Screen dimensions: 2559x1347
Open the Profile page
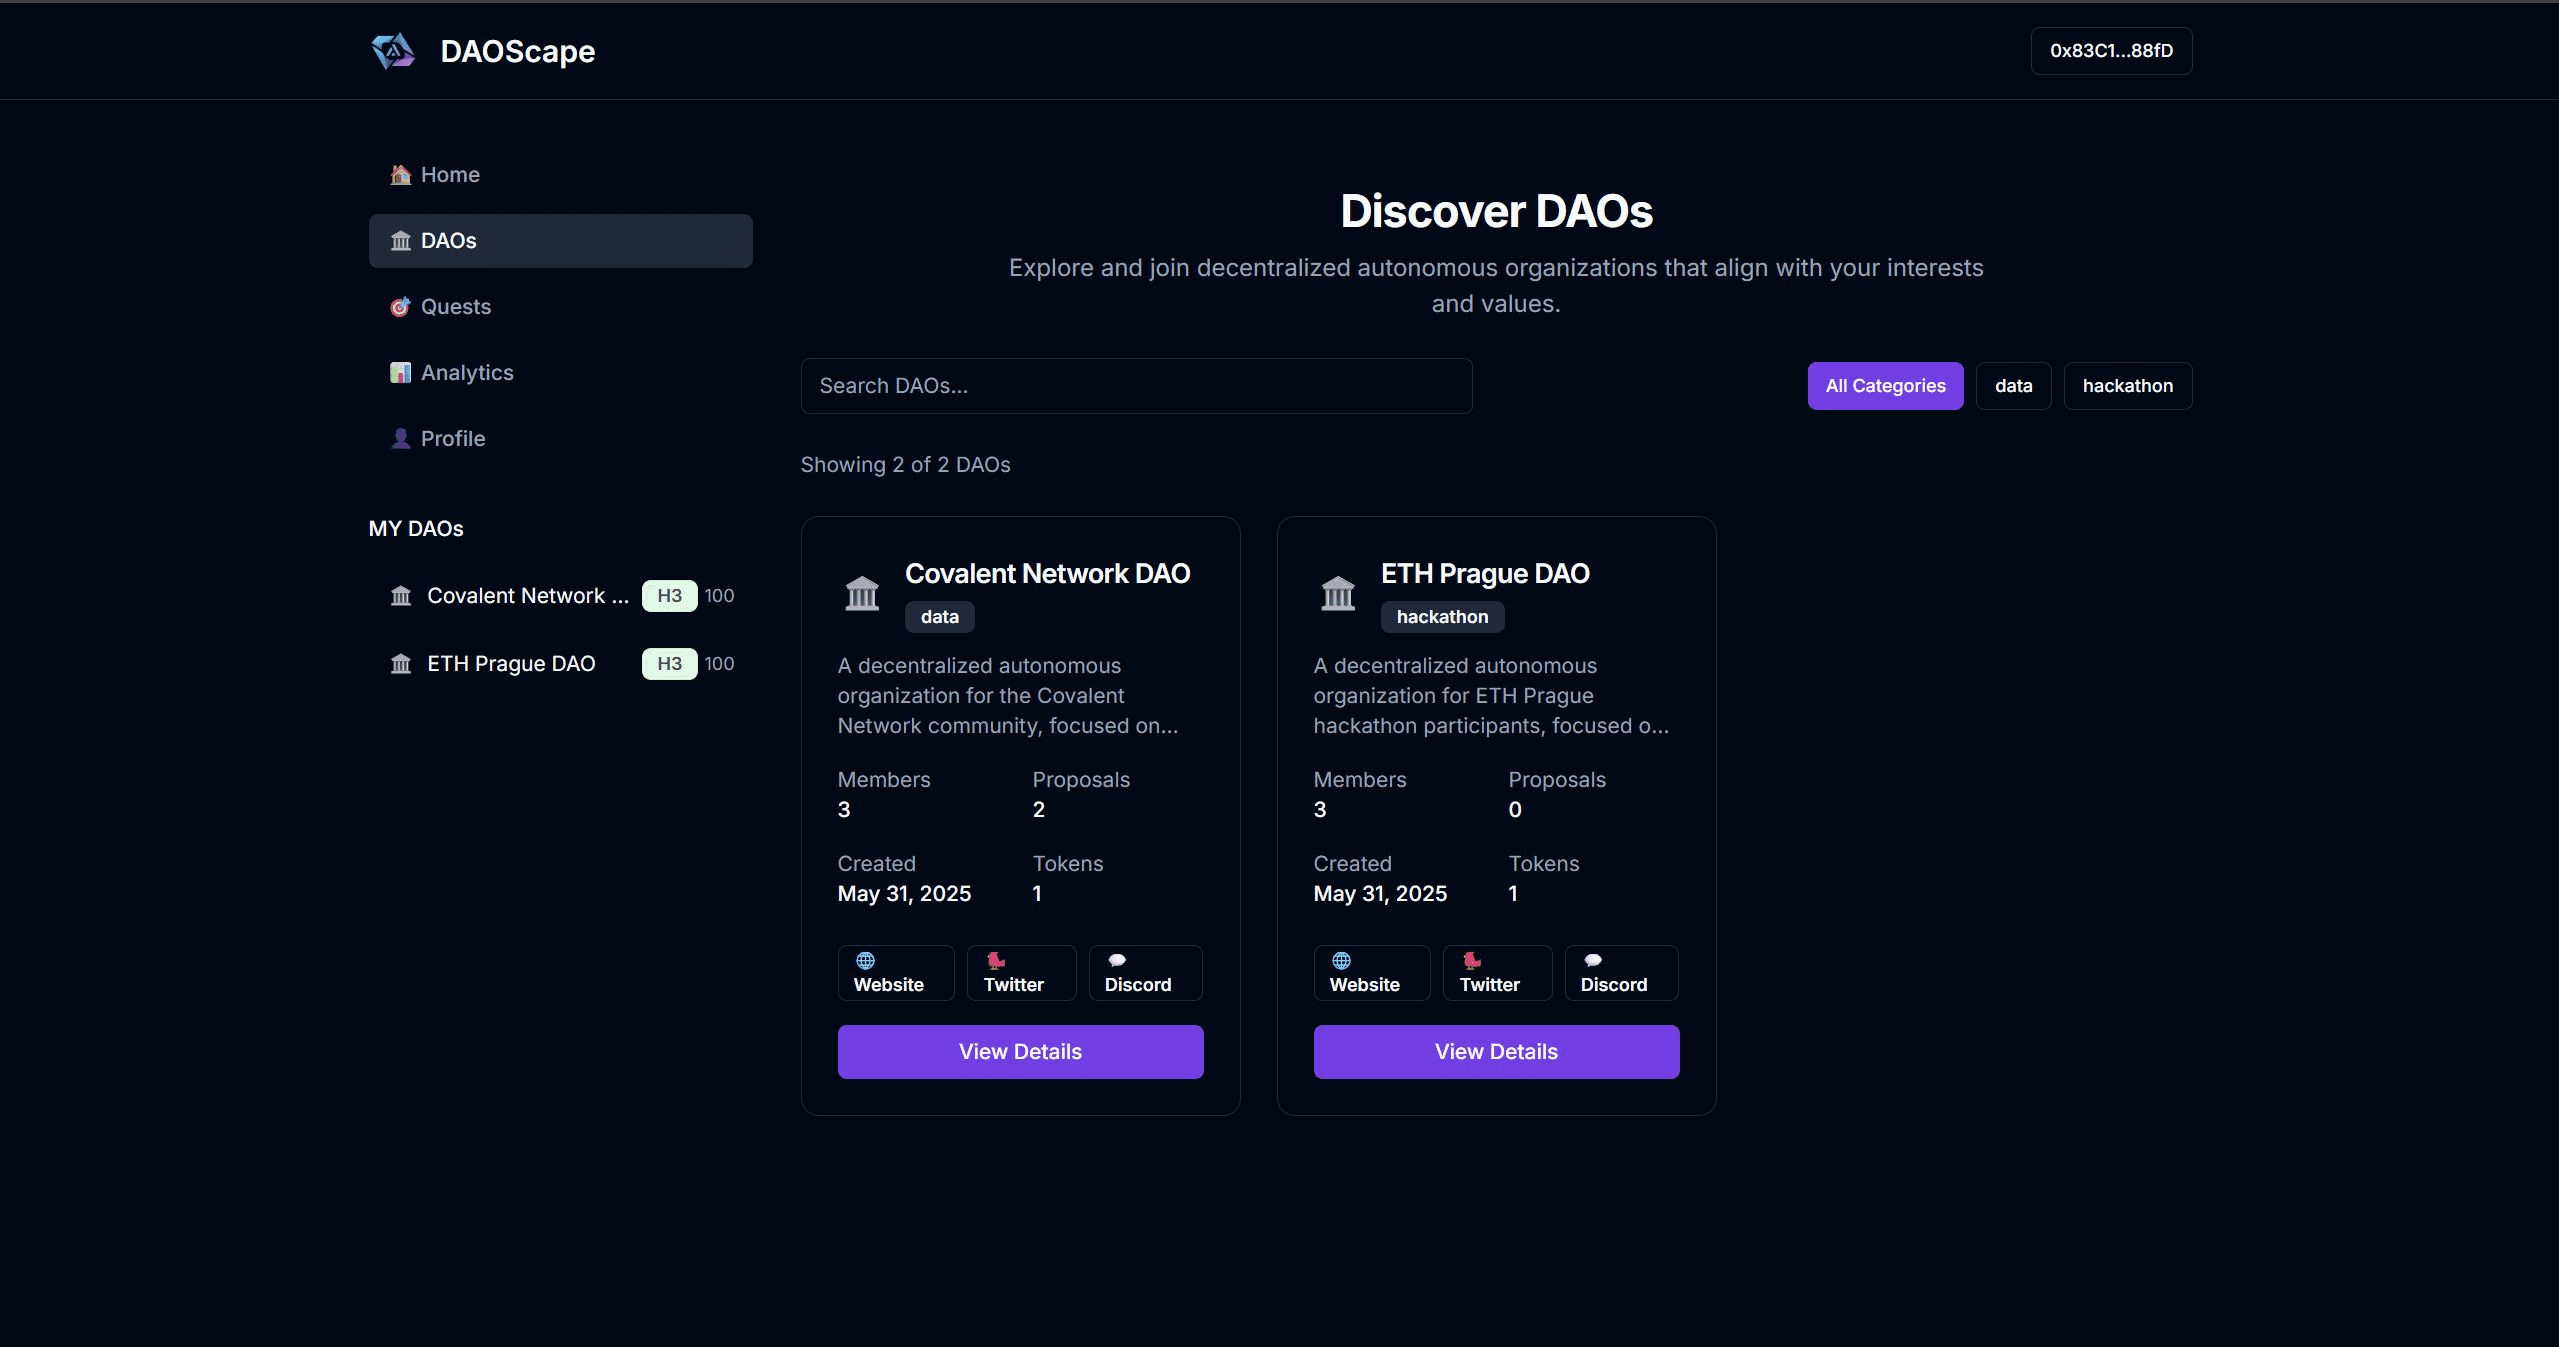point(452,439)
